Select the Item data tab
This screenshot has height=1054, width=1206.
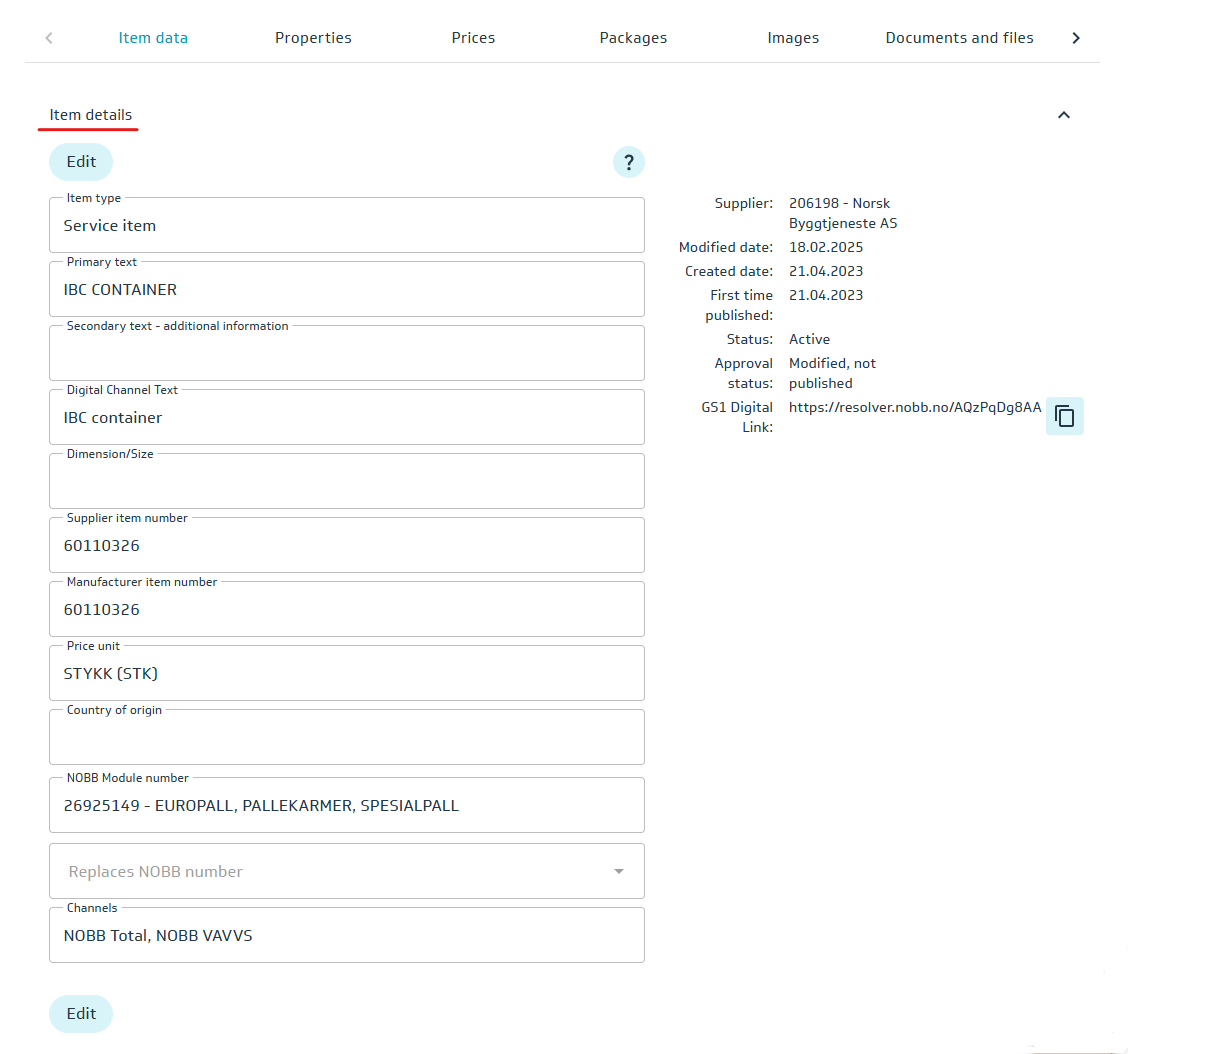pyautogui.click(x=153, y=38)
